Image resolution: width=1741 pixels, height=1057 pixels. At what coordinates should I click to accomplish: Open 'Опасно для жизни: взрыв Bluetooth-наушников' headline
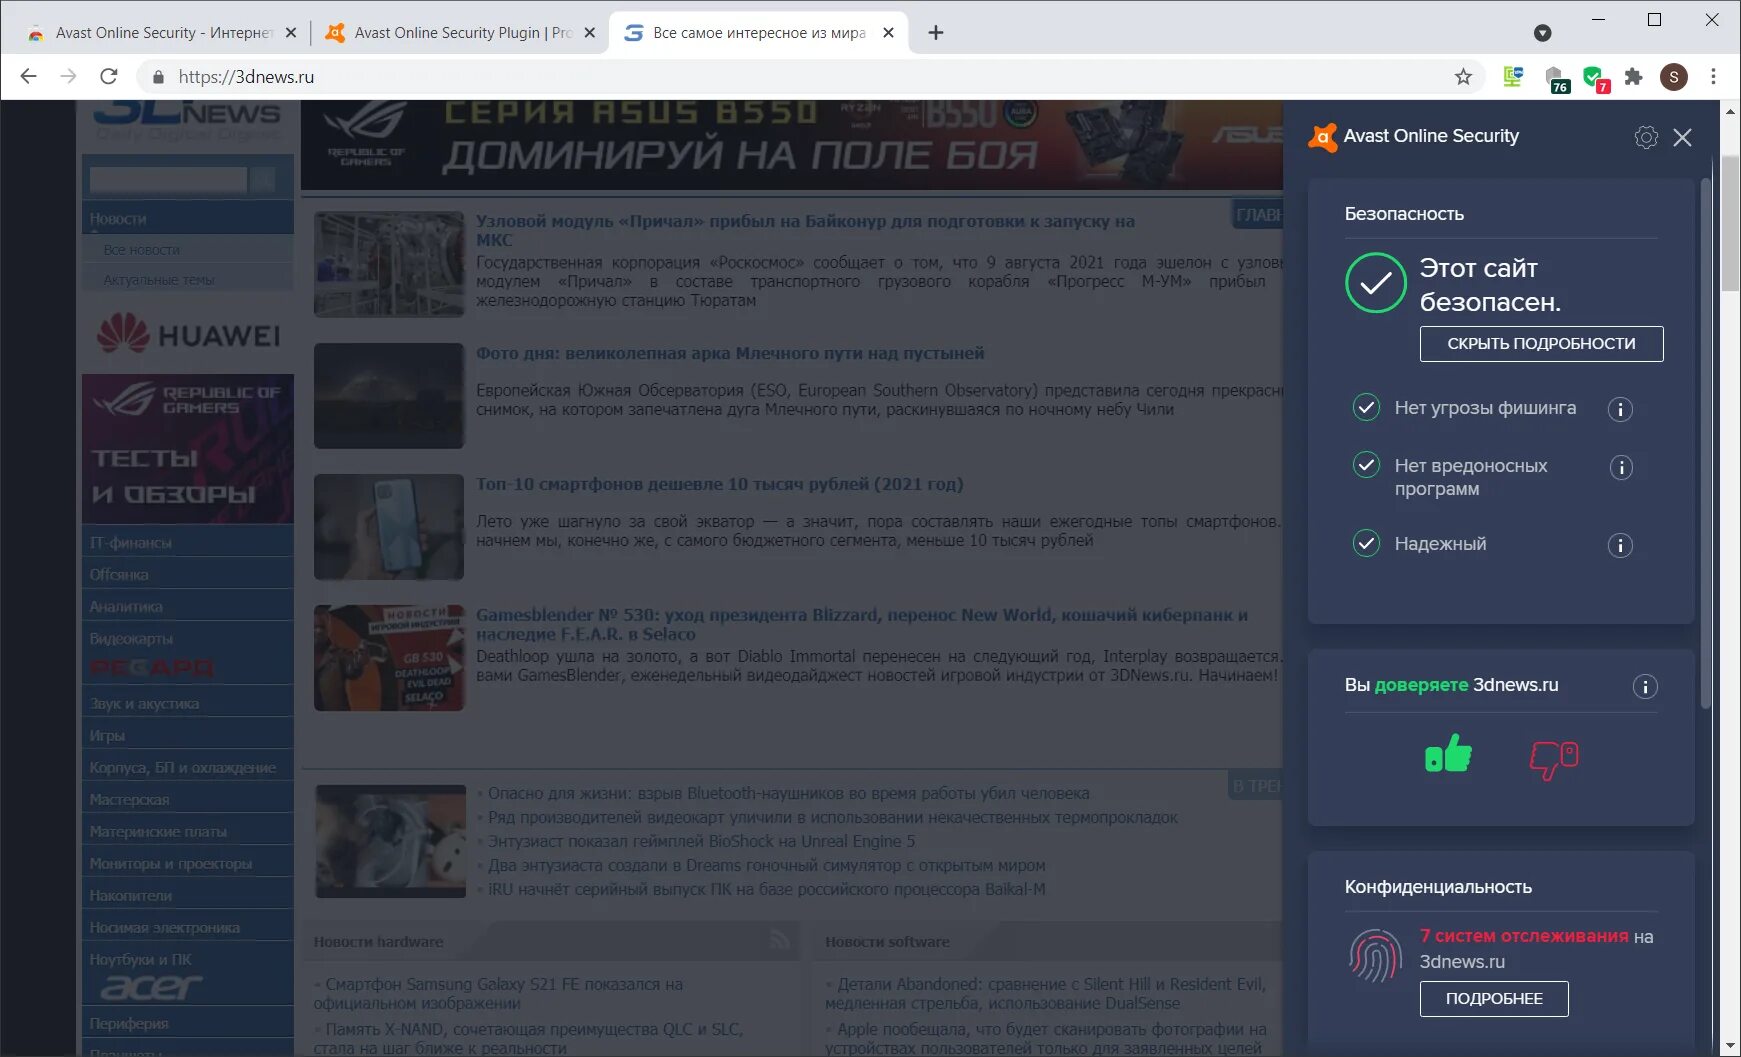click(789, 794)
